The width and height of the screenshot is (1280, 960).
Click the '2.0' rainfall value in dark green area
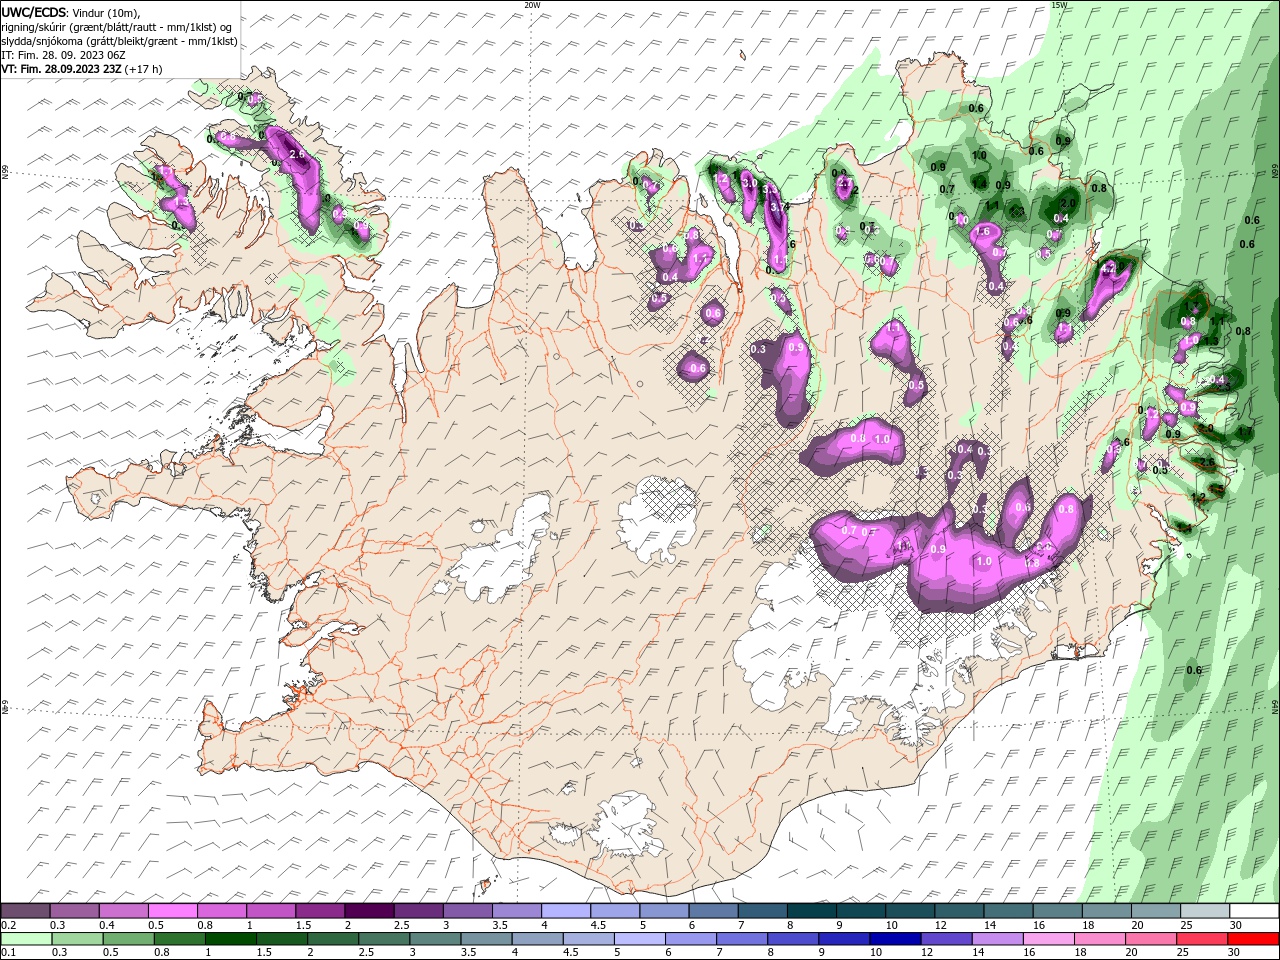click(1068, 203)
